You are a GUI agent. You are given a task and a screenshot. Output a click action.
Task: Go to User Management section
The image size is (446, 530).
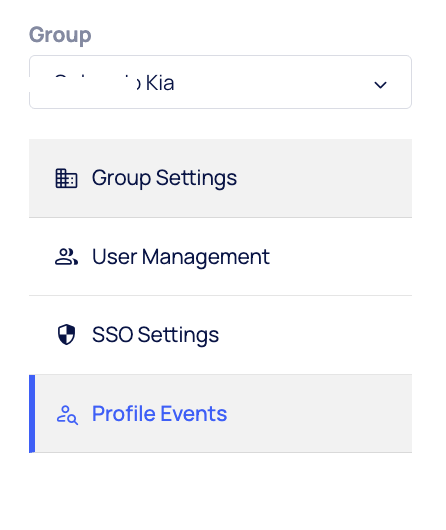tap(220, 257)
